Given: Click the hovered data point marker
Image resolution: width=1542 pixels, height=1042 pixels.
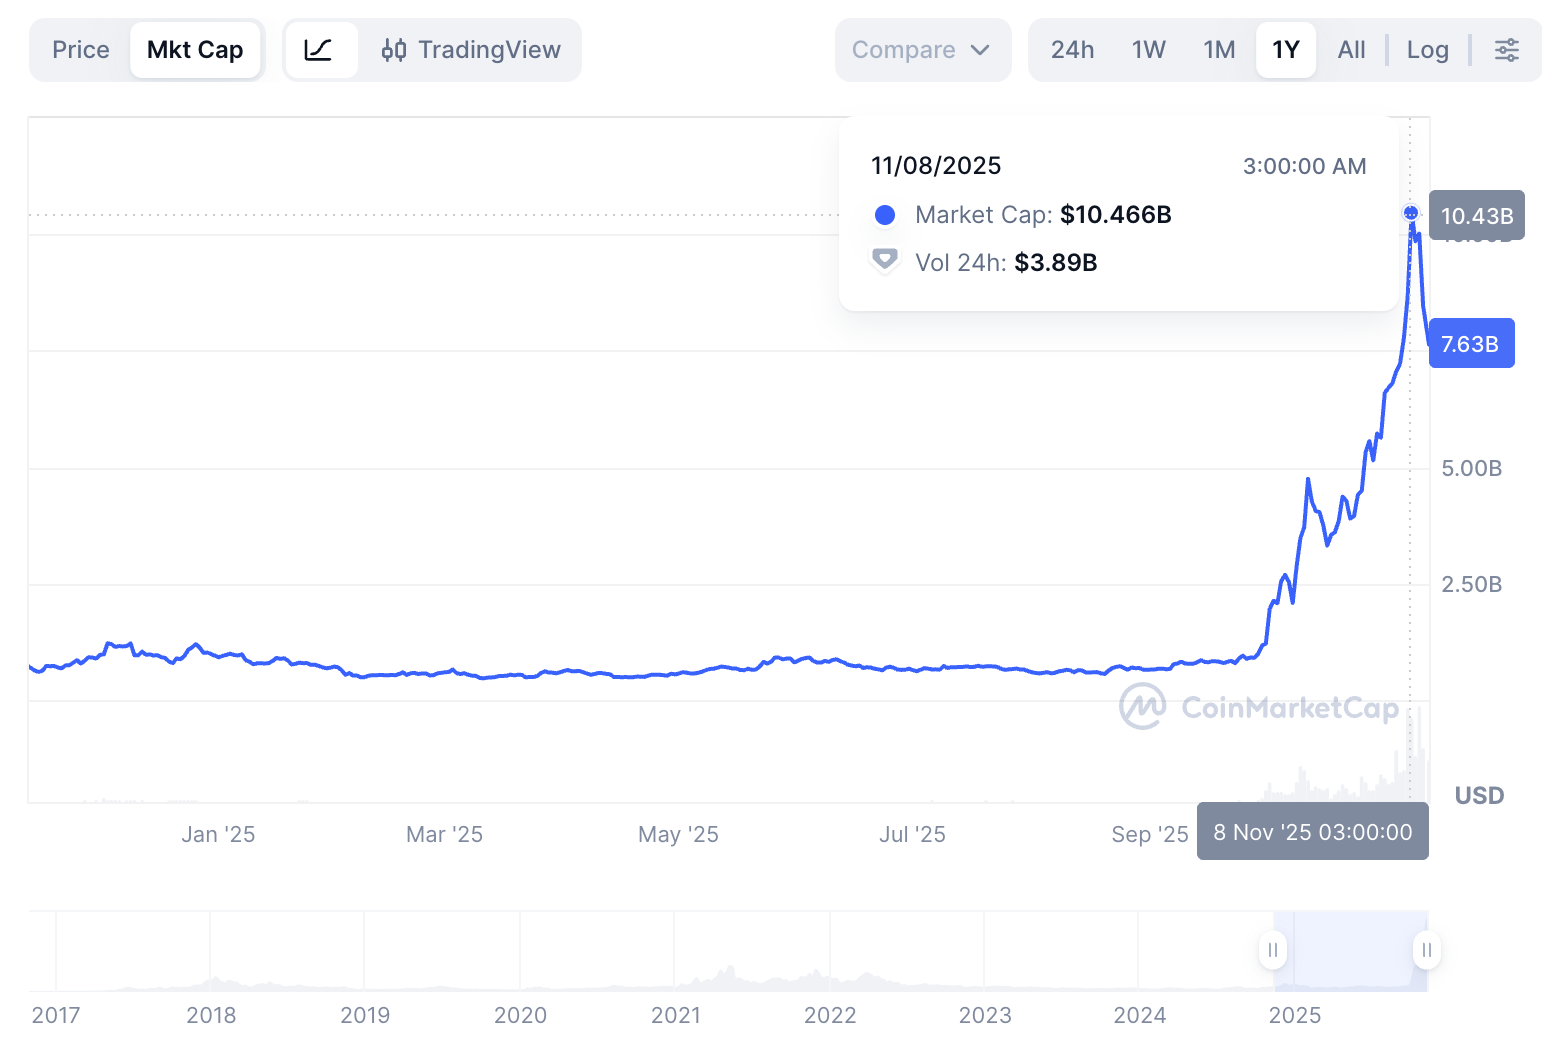Looking at the screenshot, I should [1411, 212].
